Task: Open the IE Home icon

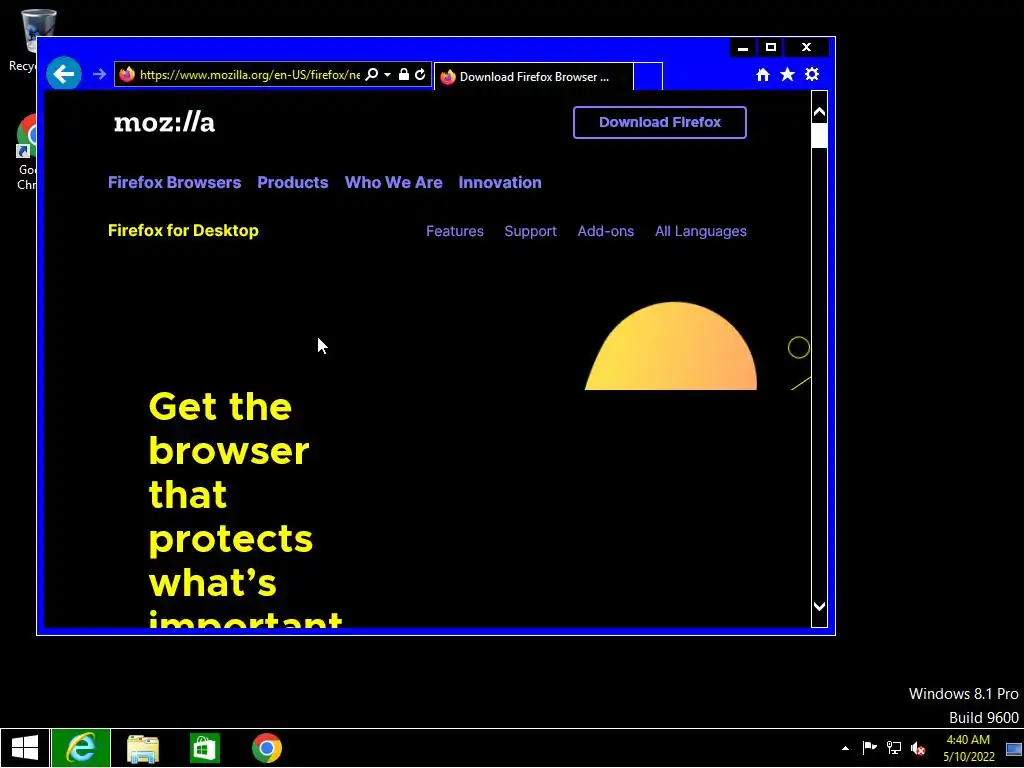Action: 763,74
